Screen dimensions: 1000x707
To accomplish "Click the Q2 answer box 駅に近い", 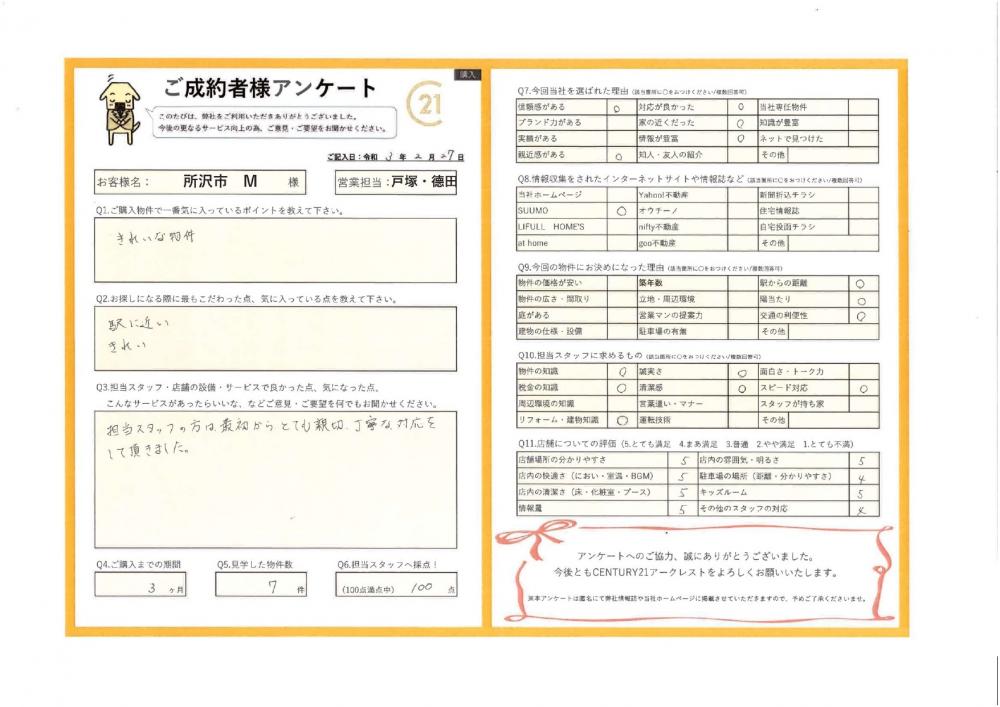I will coord(276,339).
